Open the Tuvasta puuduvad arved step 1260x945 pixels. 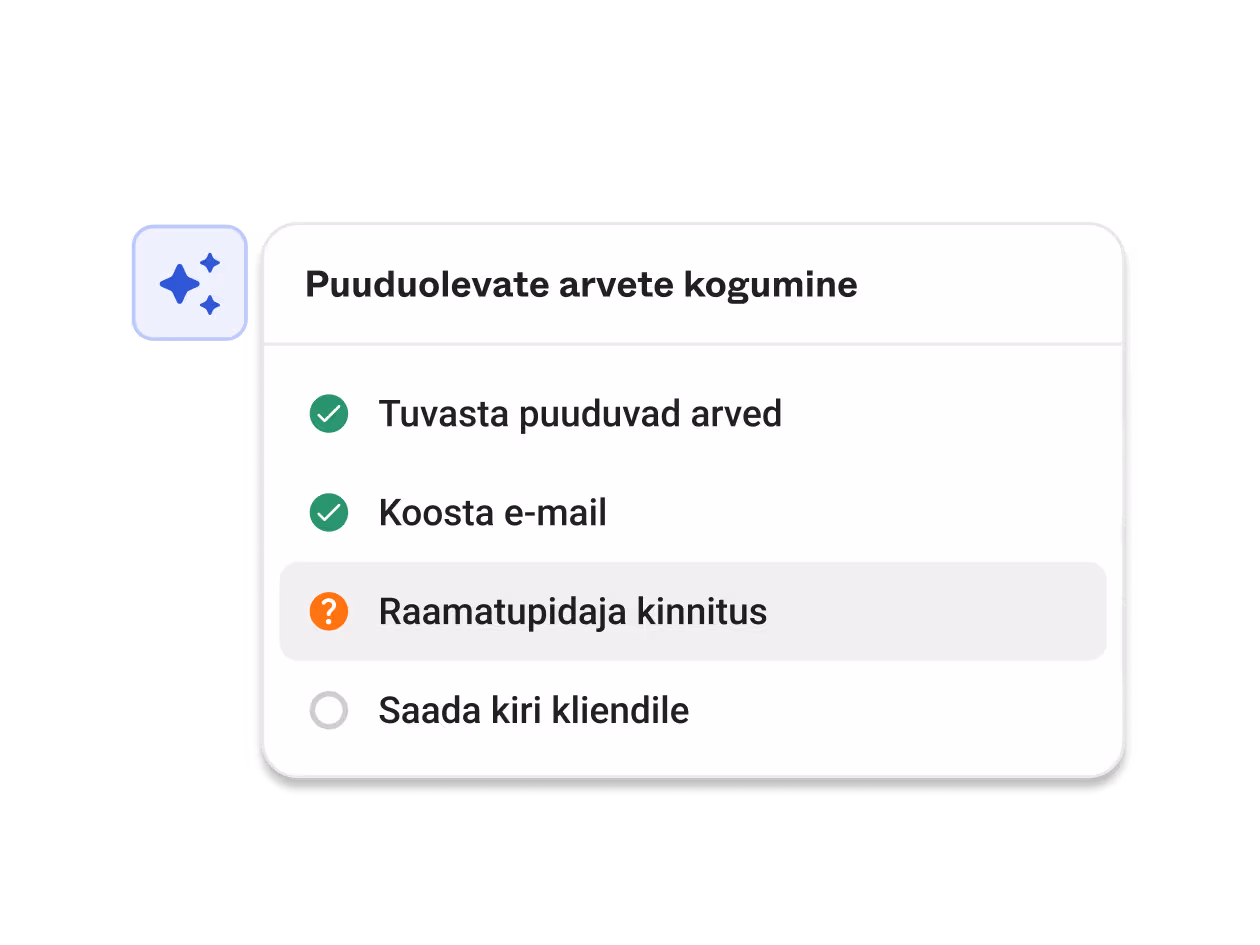pos(580,414)
